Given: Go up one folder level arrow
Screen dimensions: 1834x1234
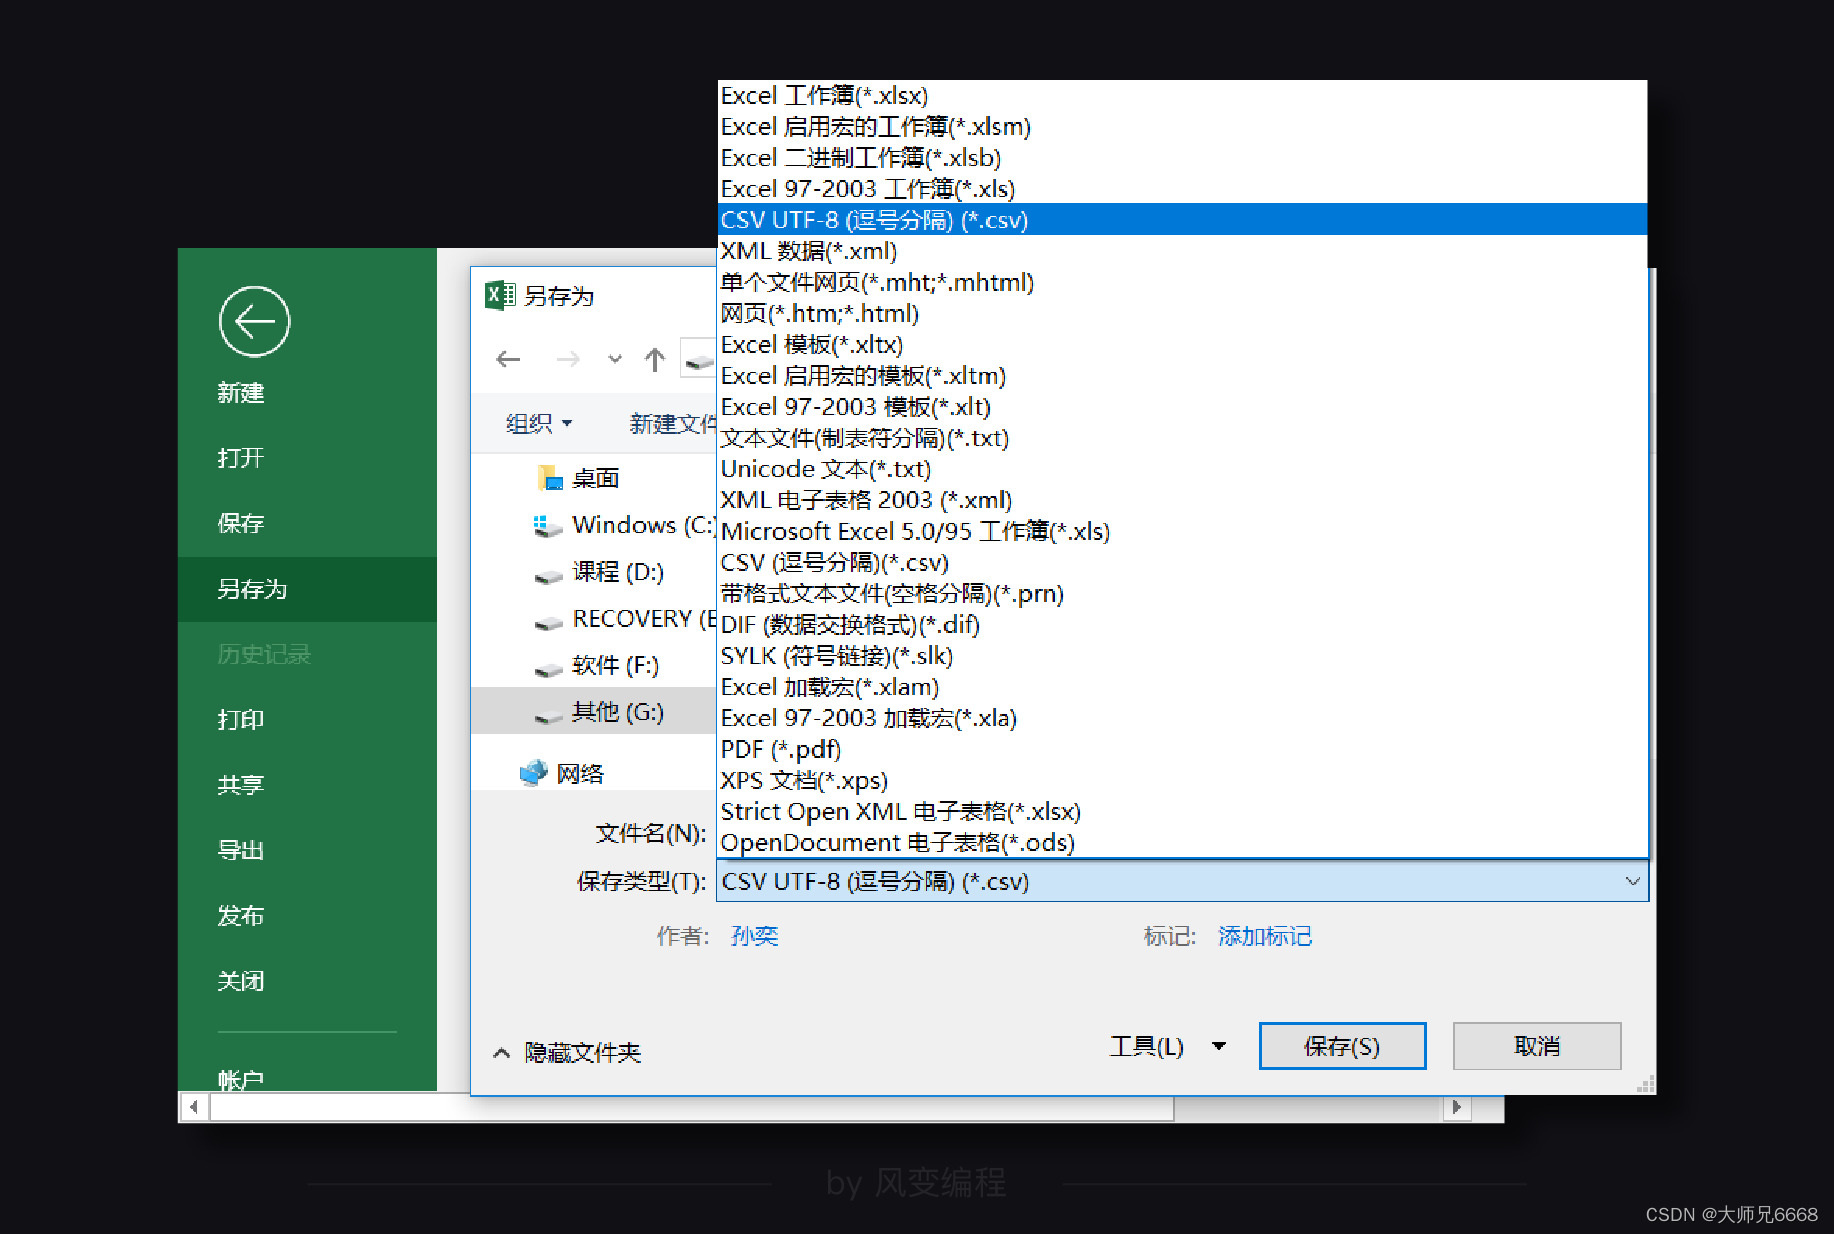Looking at the screenshot, I should click(655, 359).
